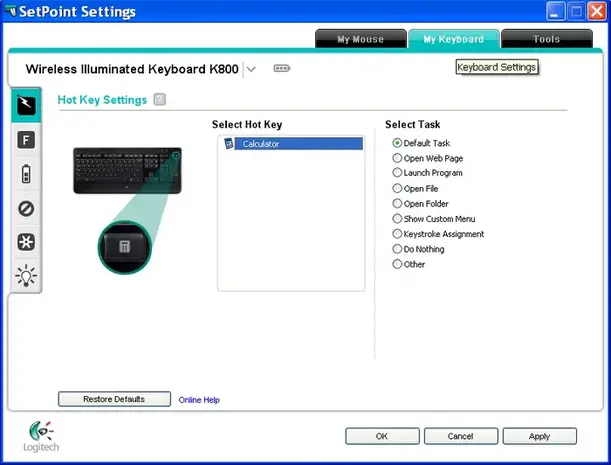Select the Default Task radio option
The image size is (611, 465).
[397, 143]
